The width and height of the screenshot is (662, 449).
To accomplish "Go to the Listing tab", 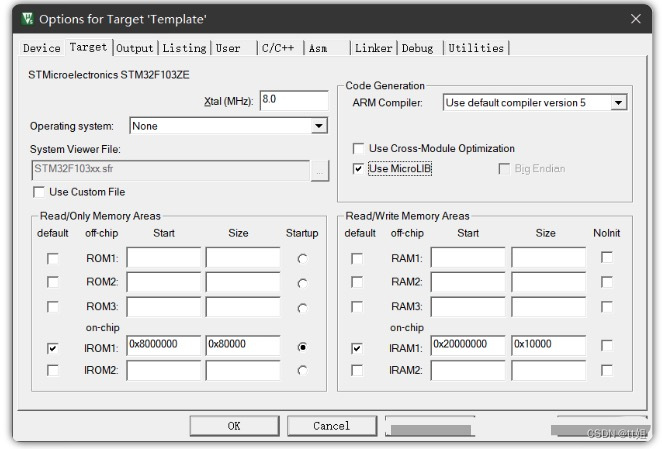I will (x=184, y=48).
